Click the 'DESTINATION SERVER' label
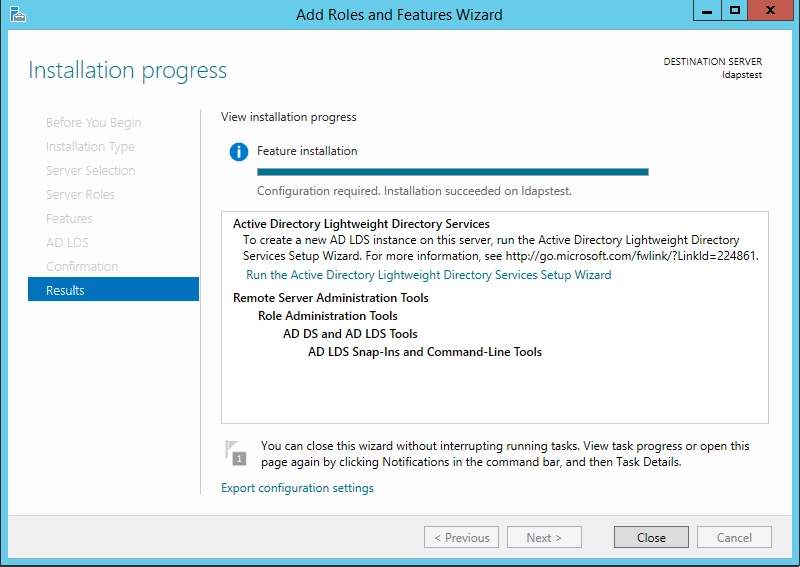 click(713, 62)
